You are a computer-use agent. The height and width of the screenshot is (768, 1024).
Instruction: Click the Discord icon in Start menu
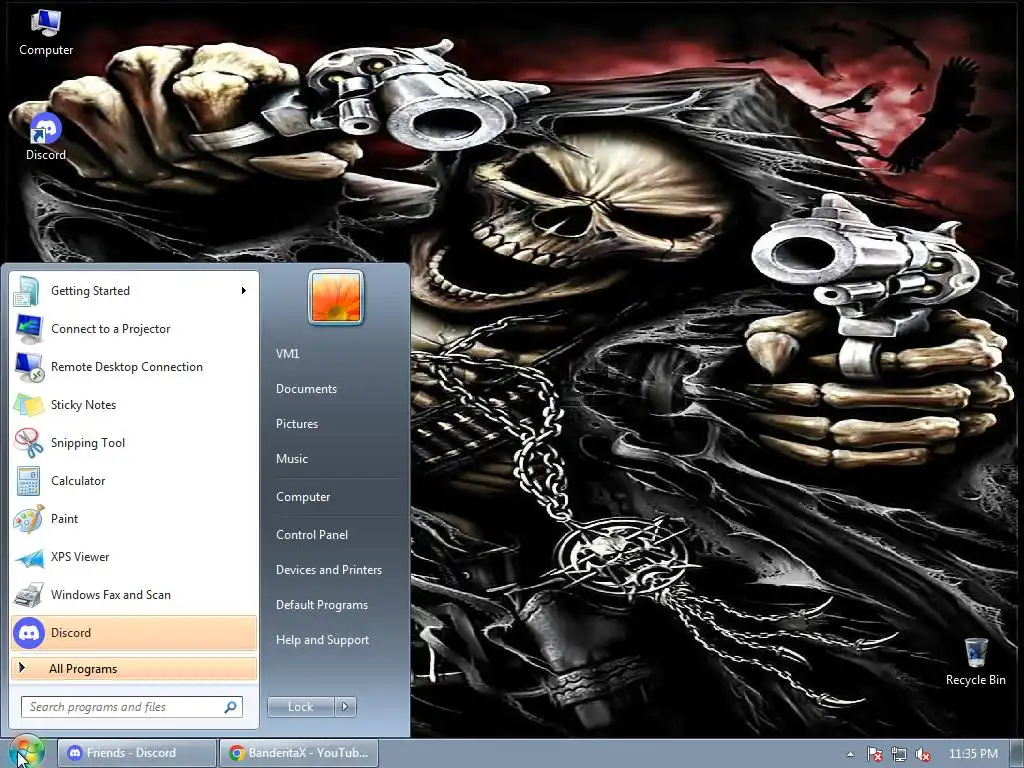click(x=29, y=633)
